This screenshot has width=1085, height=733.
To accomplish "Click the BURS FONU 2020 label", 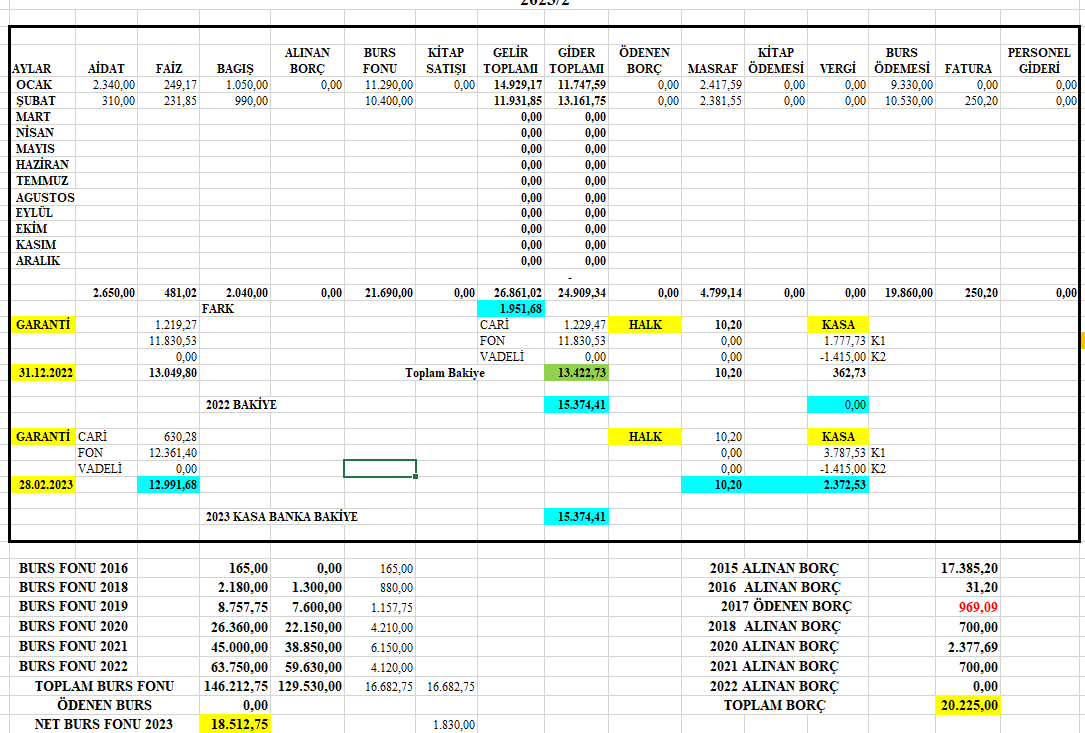I will [x=73, y=626].
